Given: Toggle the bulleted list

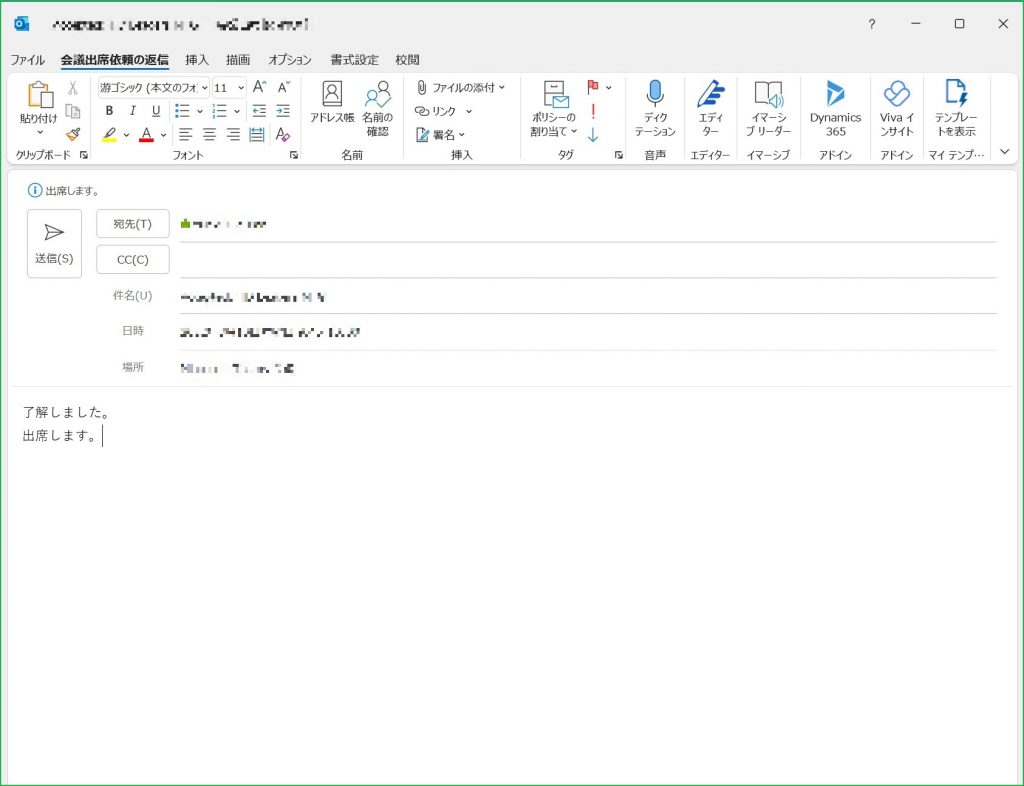Looking at the screenshot, I should pos(182,111).
